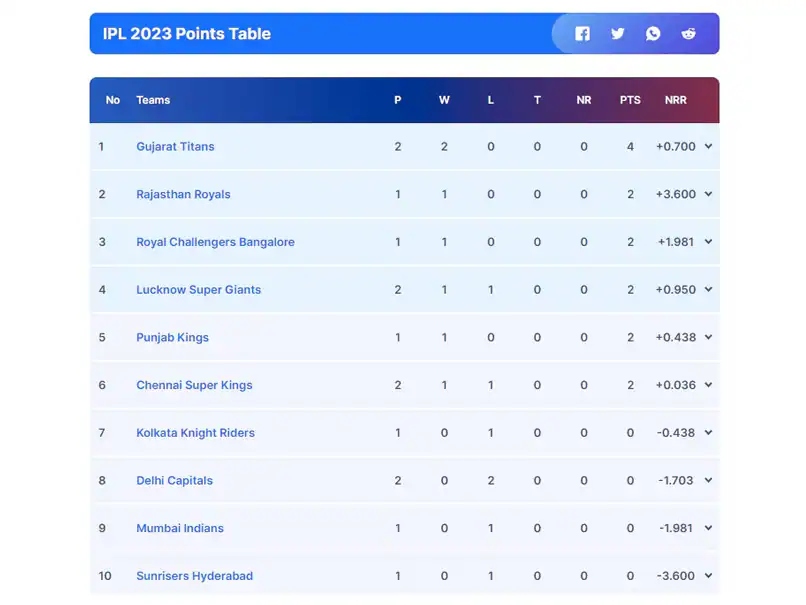Viewport: 806px width, 605px height.
Task: Open the Gujarat Titans team link
Action: [x=175, y=146]
